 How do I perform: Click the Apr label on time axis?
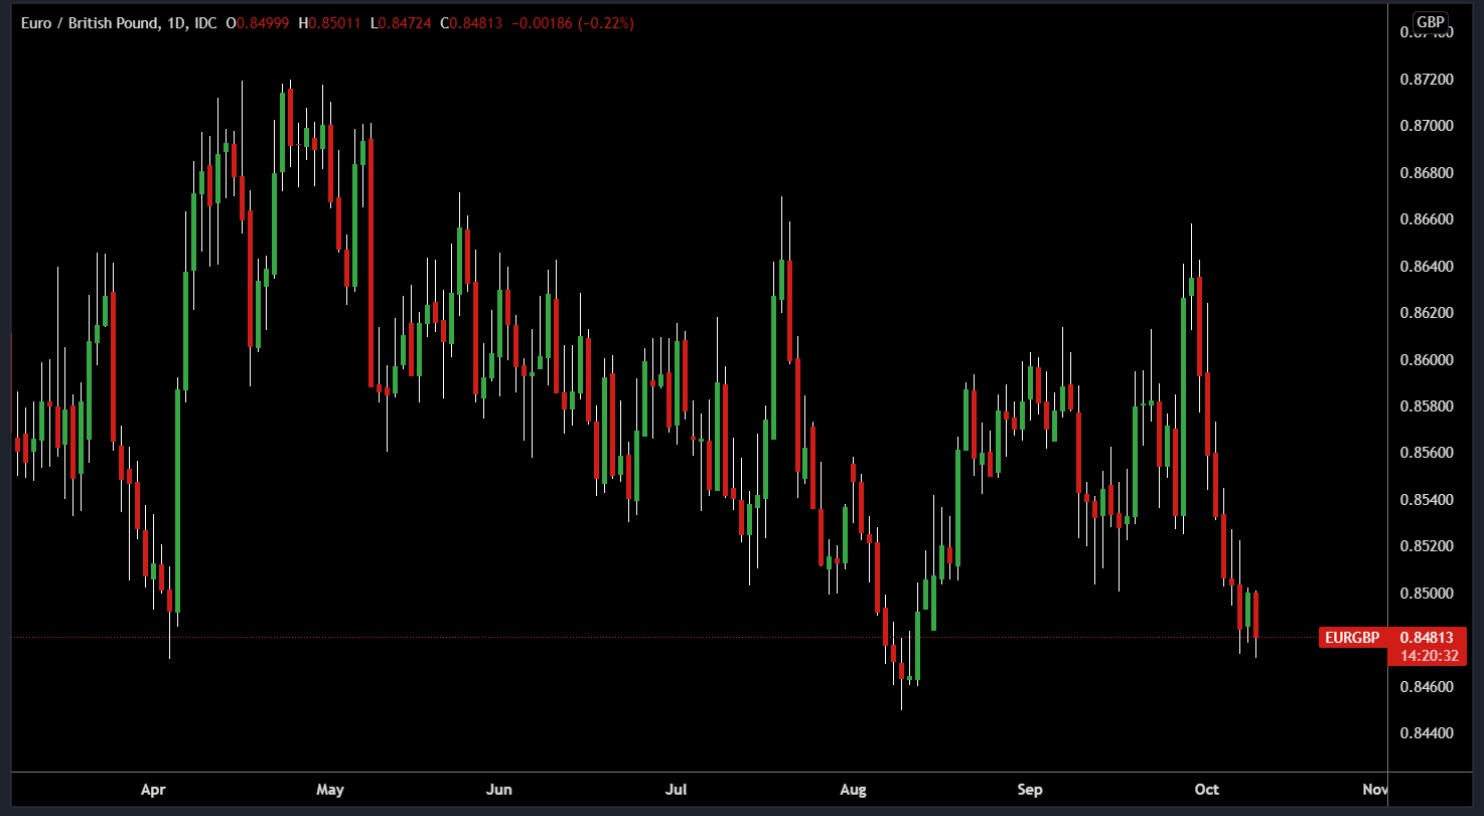(x=153, y=789)
